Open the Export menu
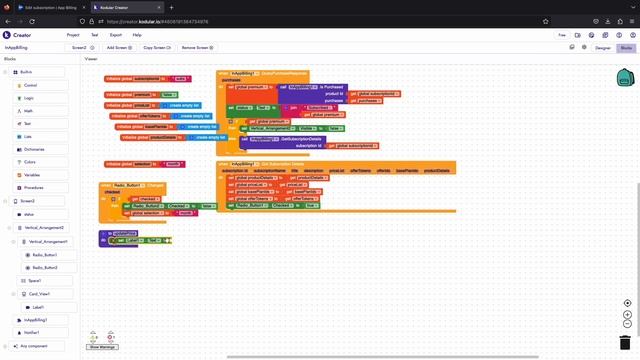Screen dimensions: 640x360 click(116, 35)
